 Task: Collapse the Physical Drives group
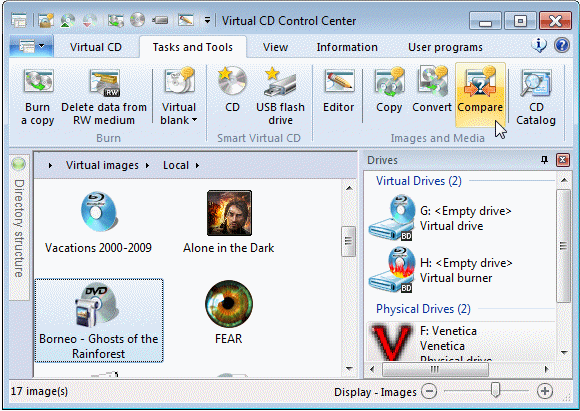423,309
